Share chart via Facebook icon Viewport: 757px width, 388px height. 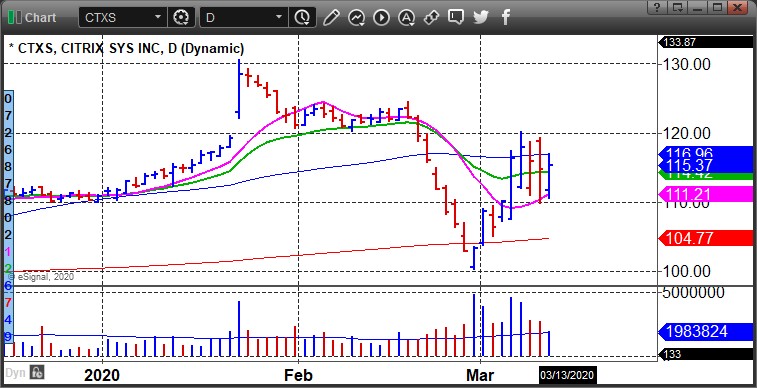[x=505, y=18]
